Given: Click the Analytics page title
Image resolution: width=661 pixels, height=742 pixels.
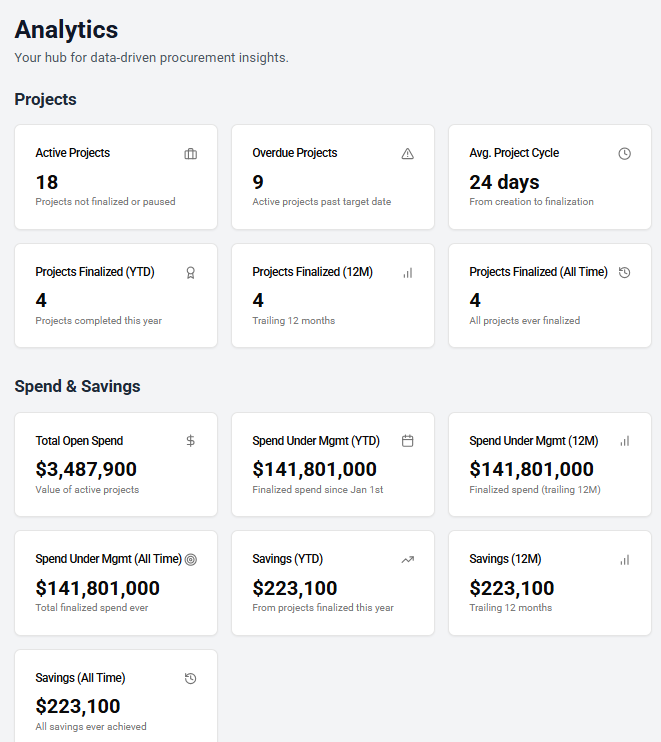Looking at the screenshot, I should click(x=66, y=30).
